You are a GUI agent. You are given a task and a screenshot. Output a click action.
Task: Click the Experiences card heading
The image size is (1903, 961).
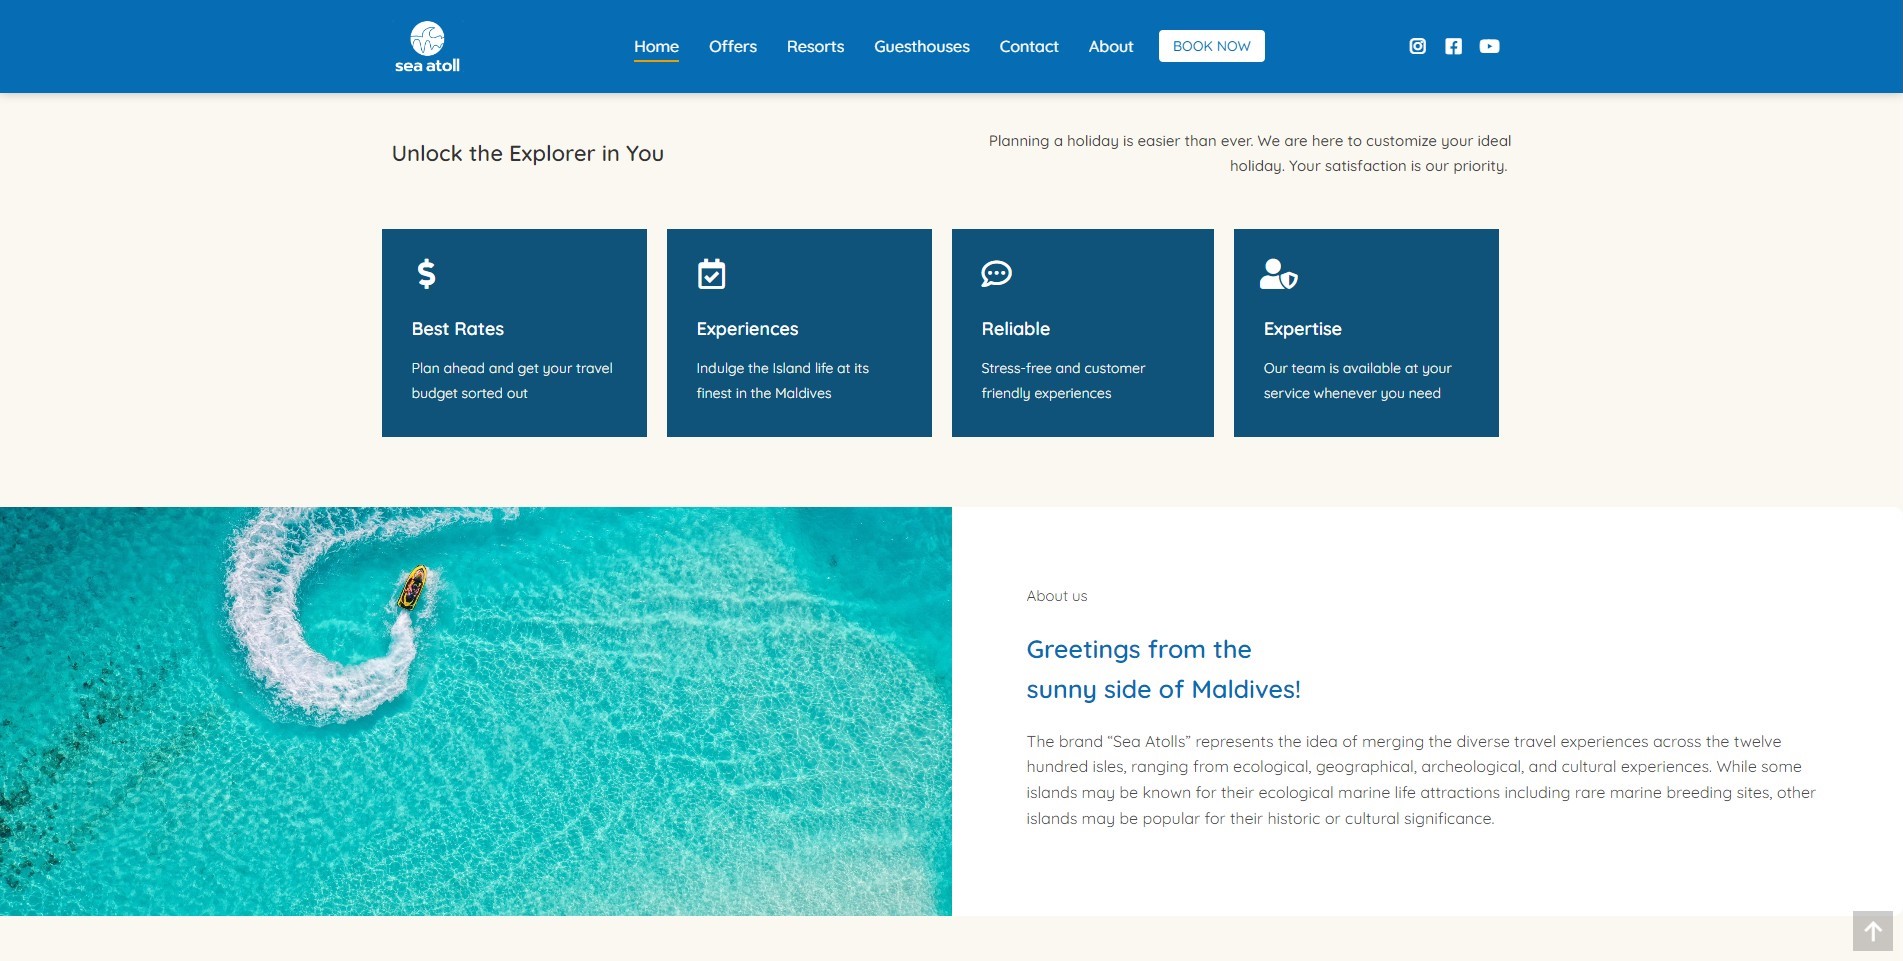(747, 329)
